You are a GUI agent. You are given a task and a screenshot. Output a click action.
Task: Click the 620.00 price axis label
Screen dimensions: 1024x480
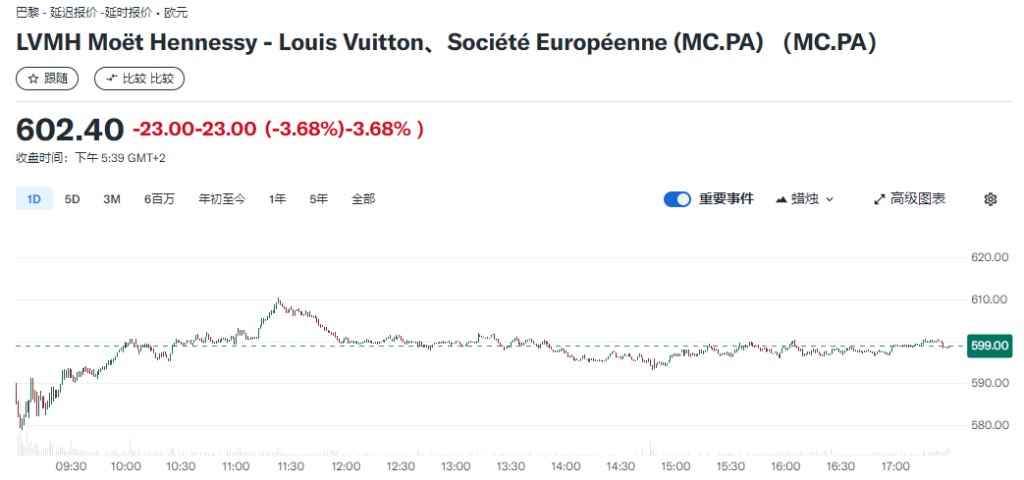point(987,257)
